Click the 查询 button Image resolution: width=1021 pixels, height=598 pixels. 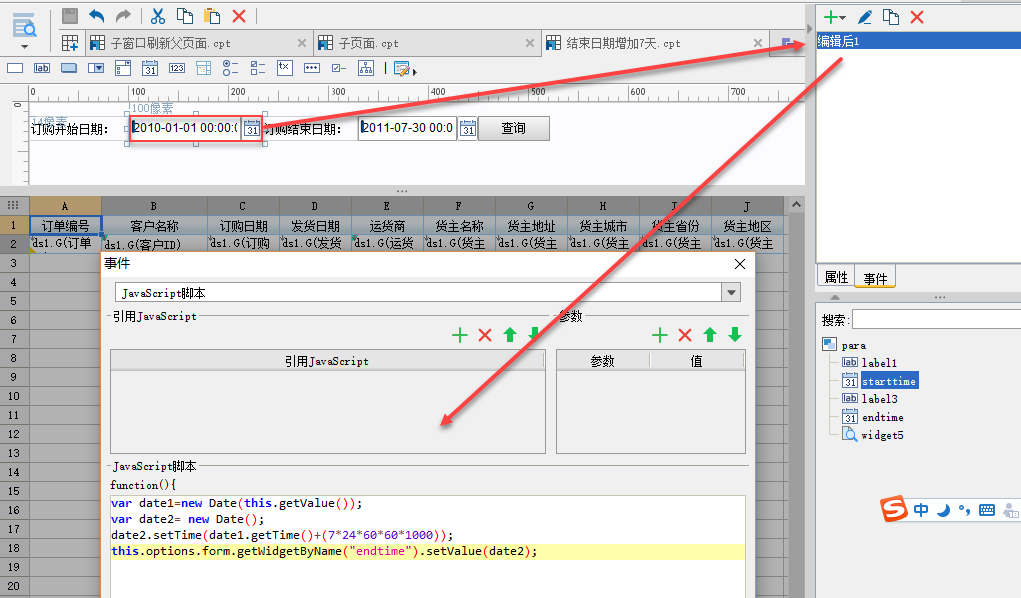click(514, 128)
